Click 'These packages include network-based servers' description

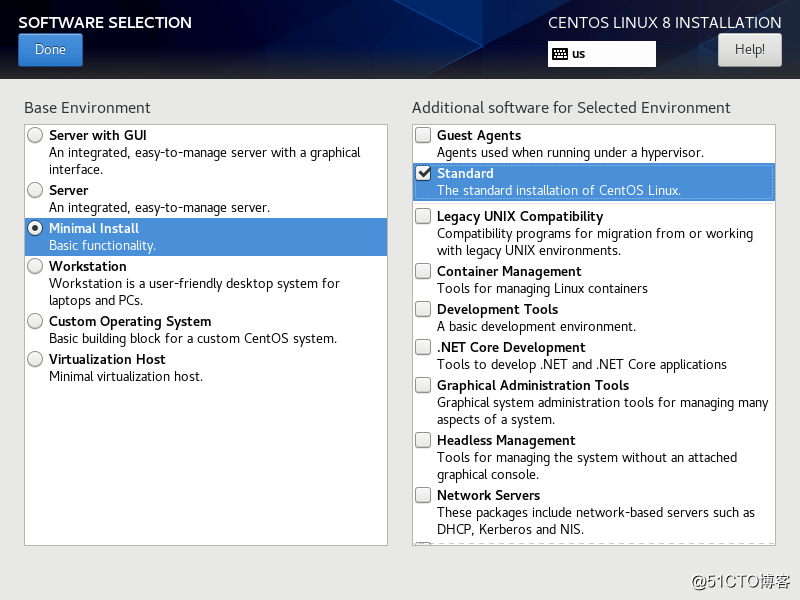click(x=596, y=521)
